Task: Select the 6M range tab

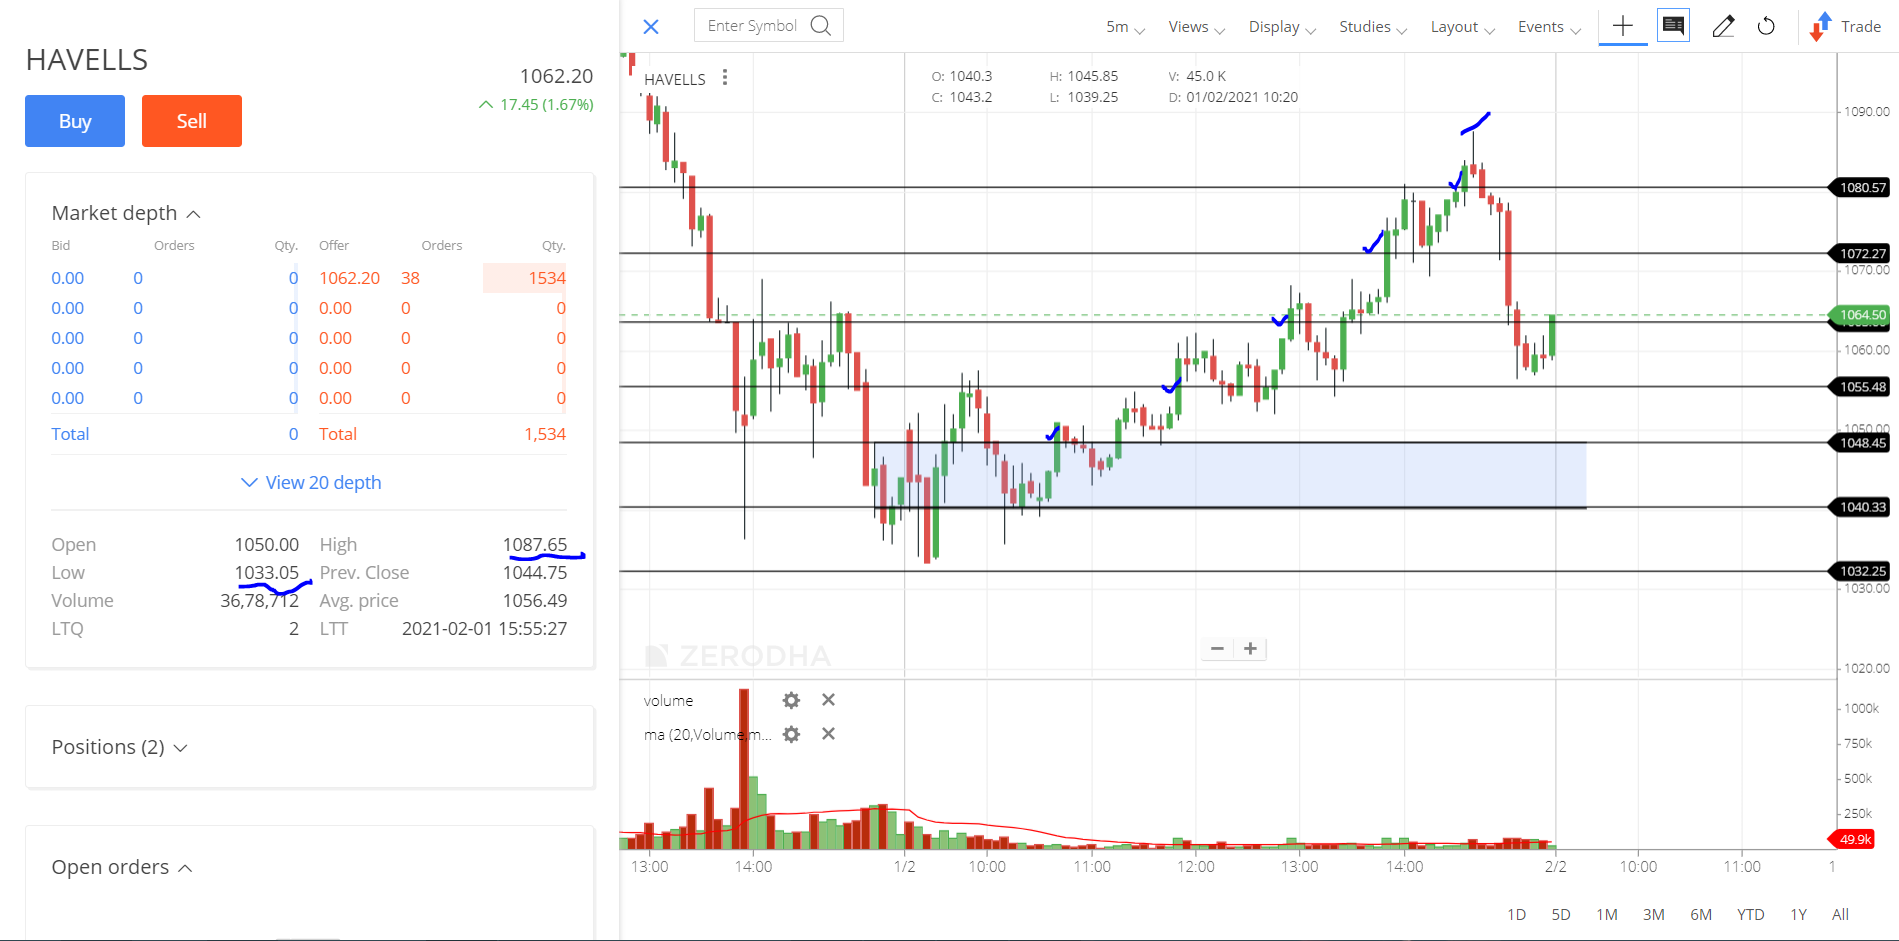Action: click(1701, 914)
